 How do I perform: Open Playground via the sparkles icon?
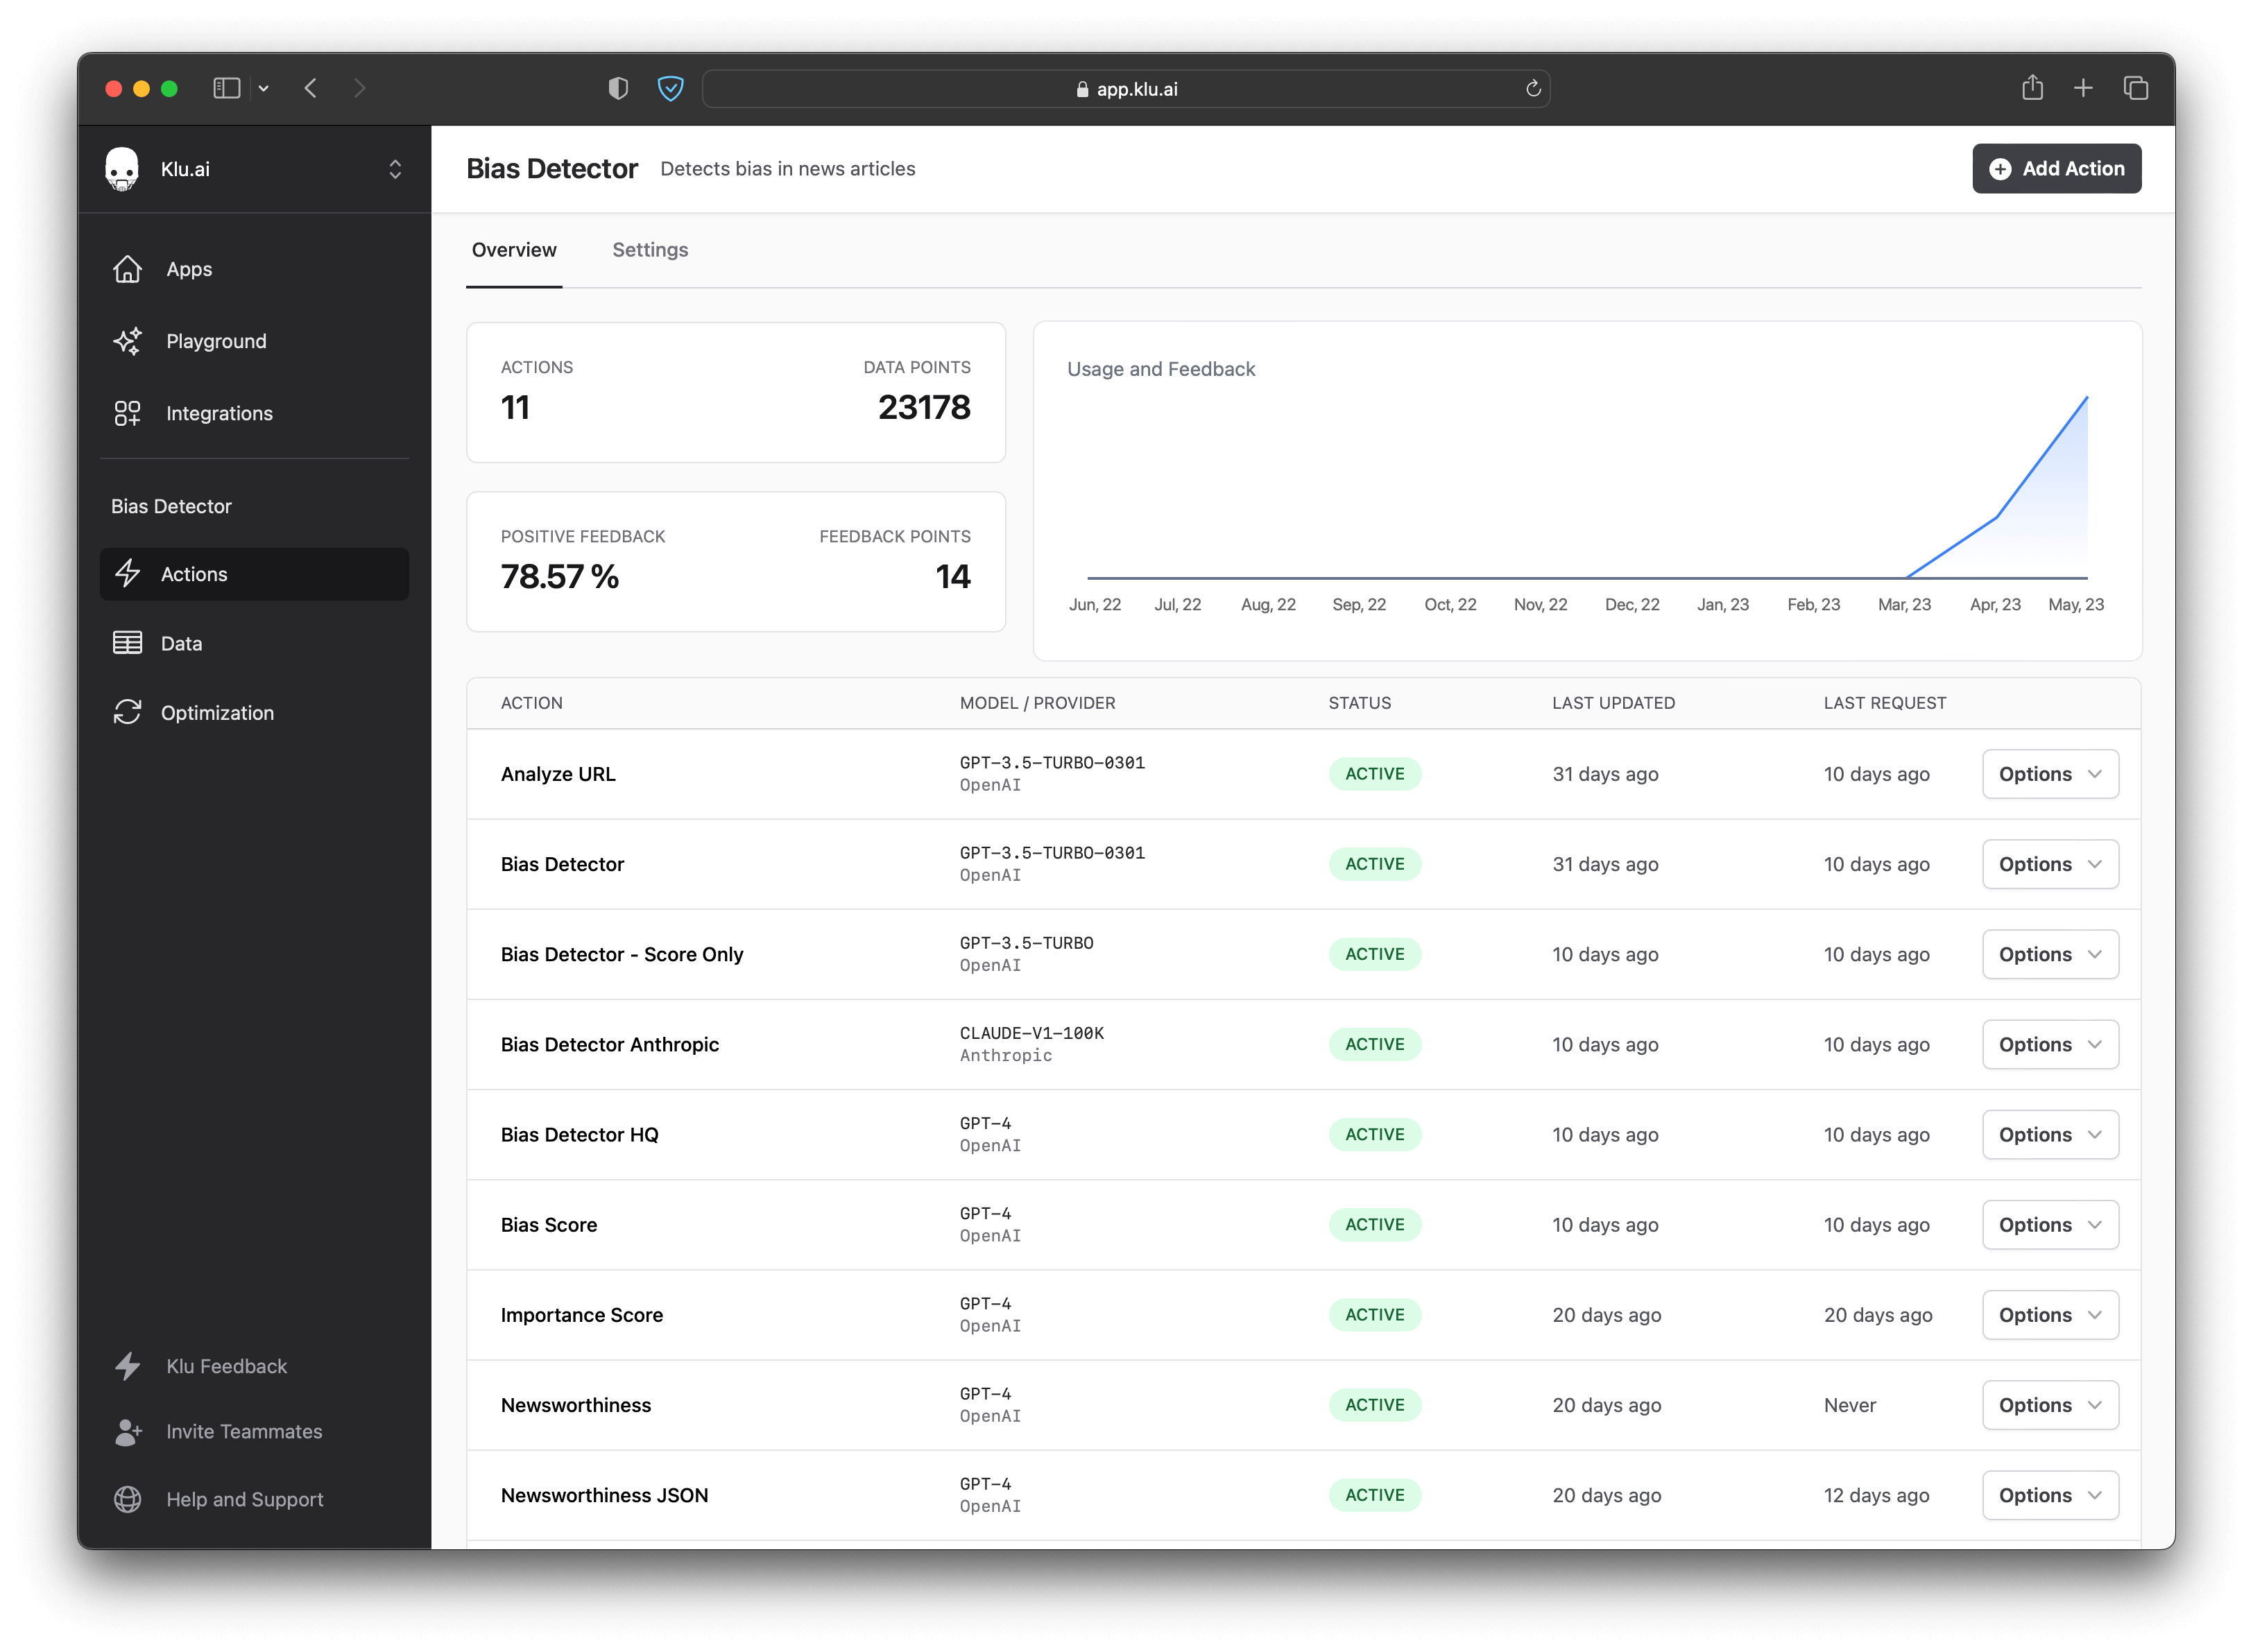click(128, 341)
